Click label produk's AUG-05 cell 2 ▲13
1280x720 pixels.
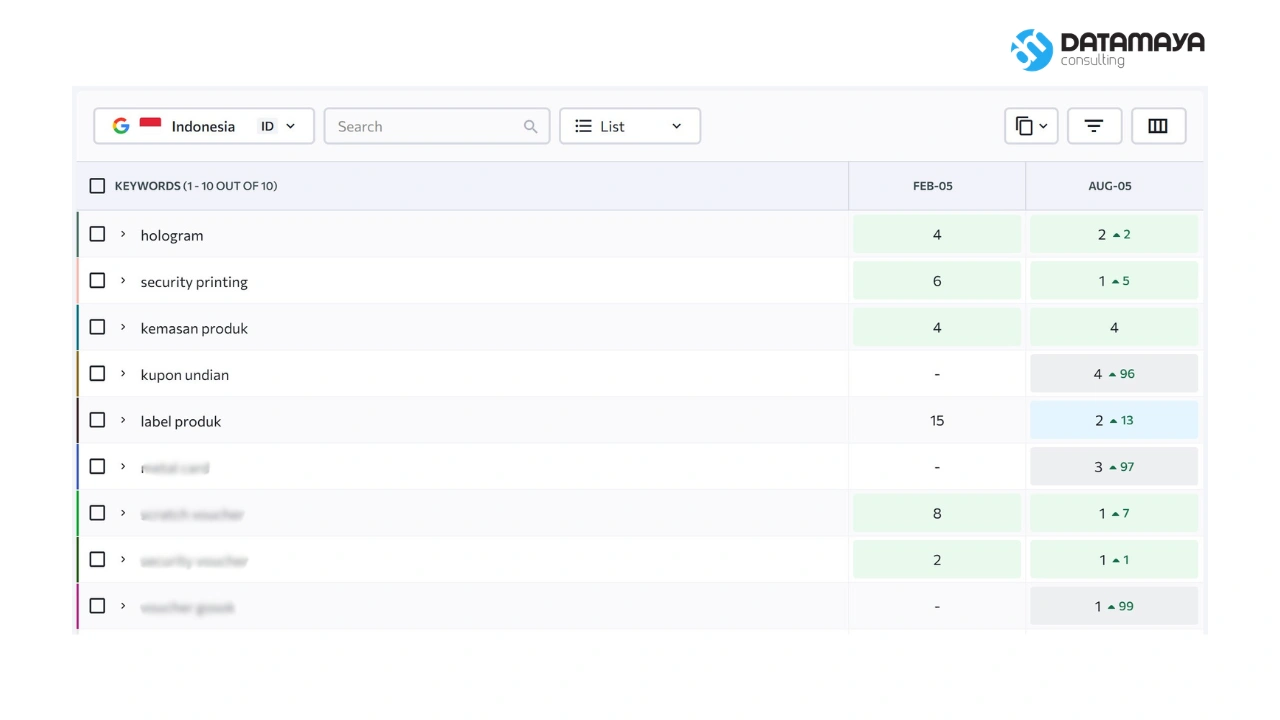click(x=1114, y=420)
